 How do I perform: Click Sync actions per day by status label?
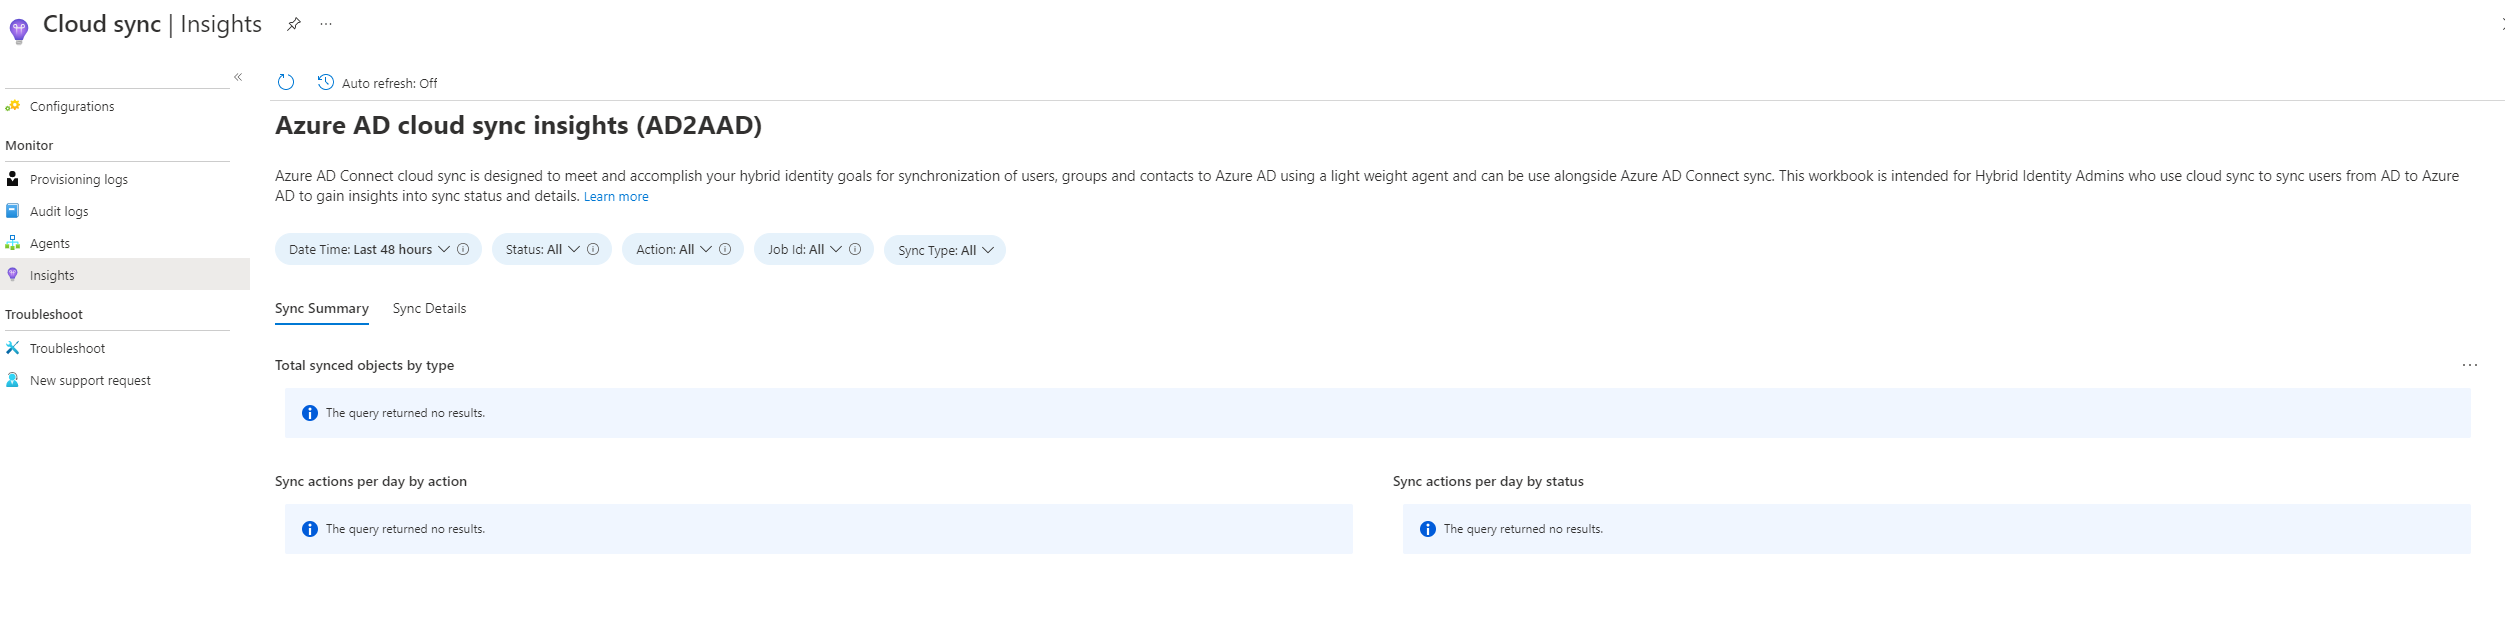pyautogui.click(x=1488, y=481)
